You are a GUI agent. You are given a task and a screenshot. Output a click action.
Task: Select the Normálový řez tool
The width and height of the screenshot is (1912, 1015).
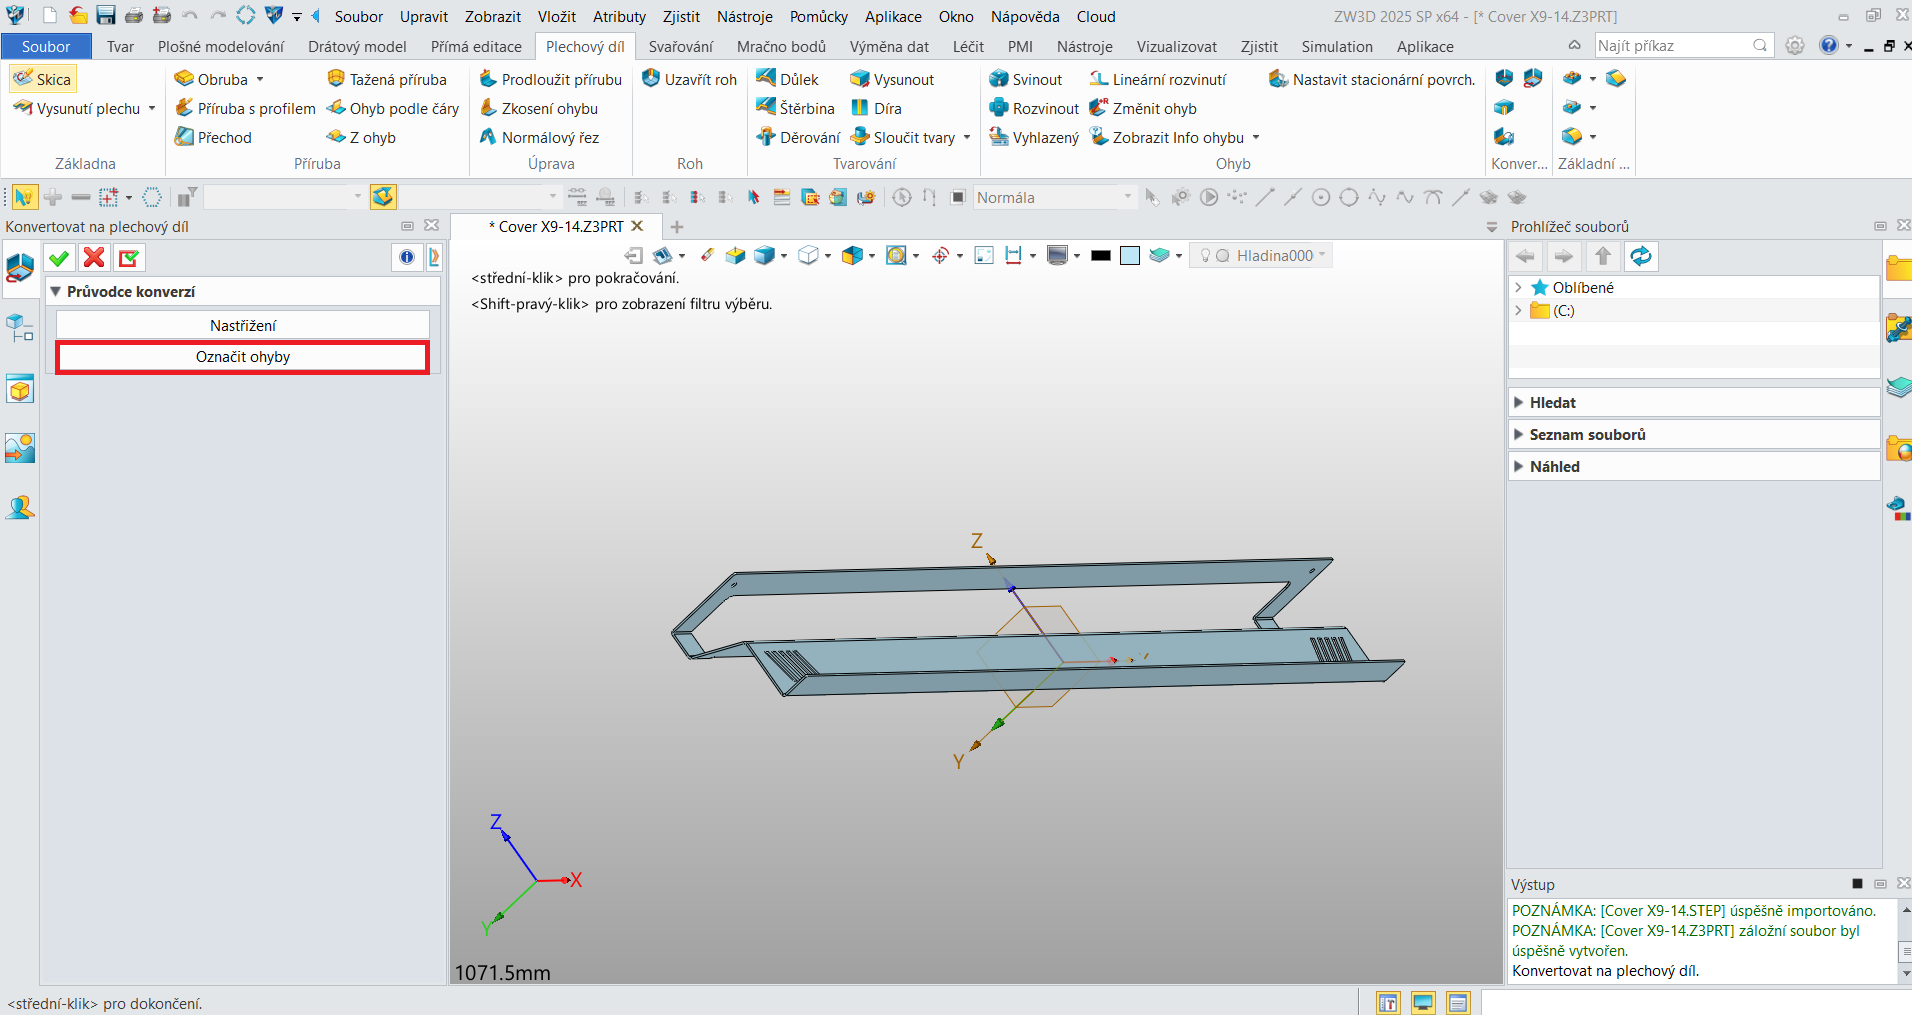[x=539, y=137]
